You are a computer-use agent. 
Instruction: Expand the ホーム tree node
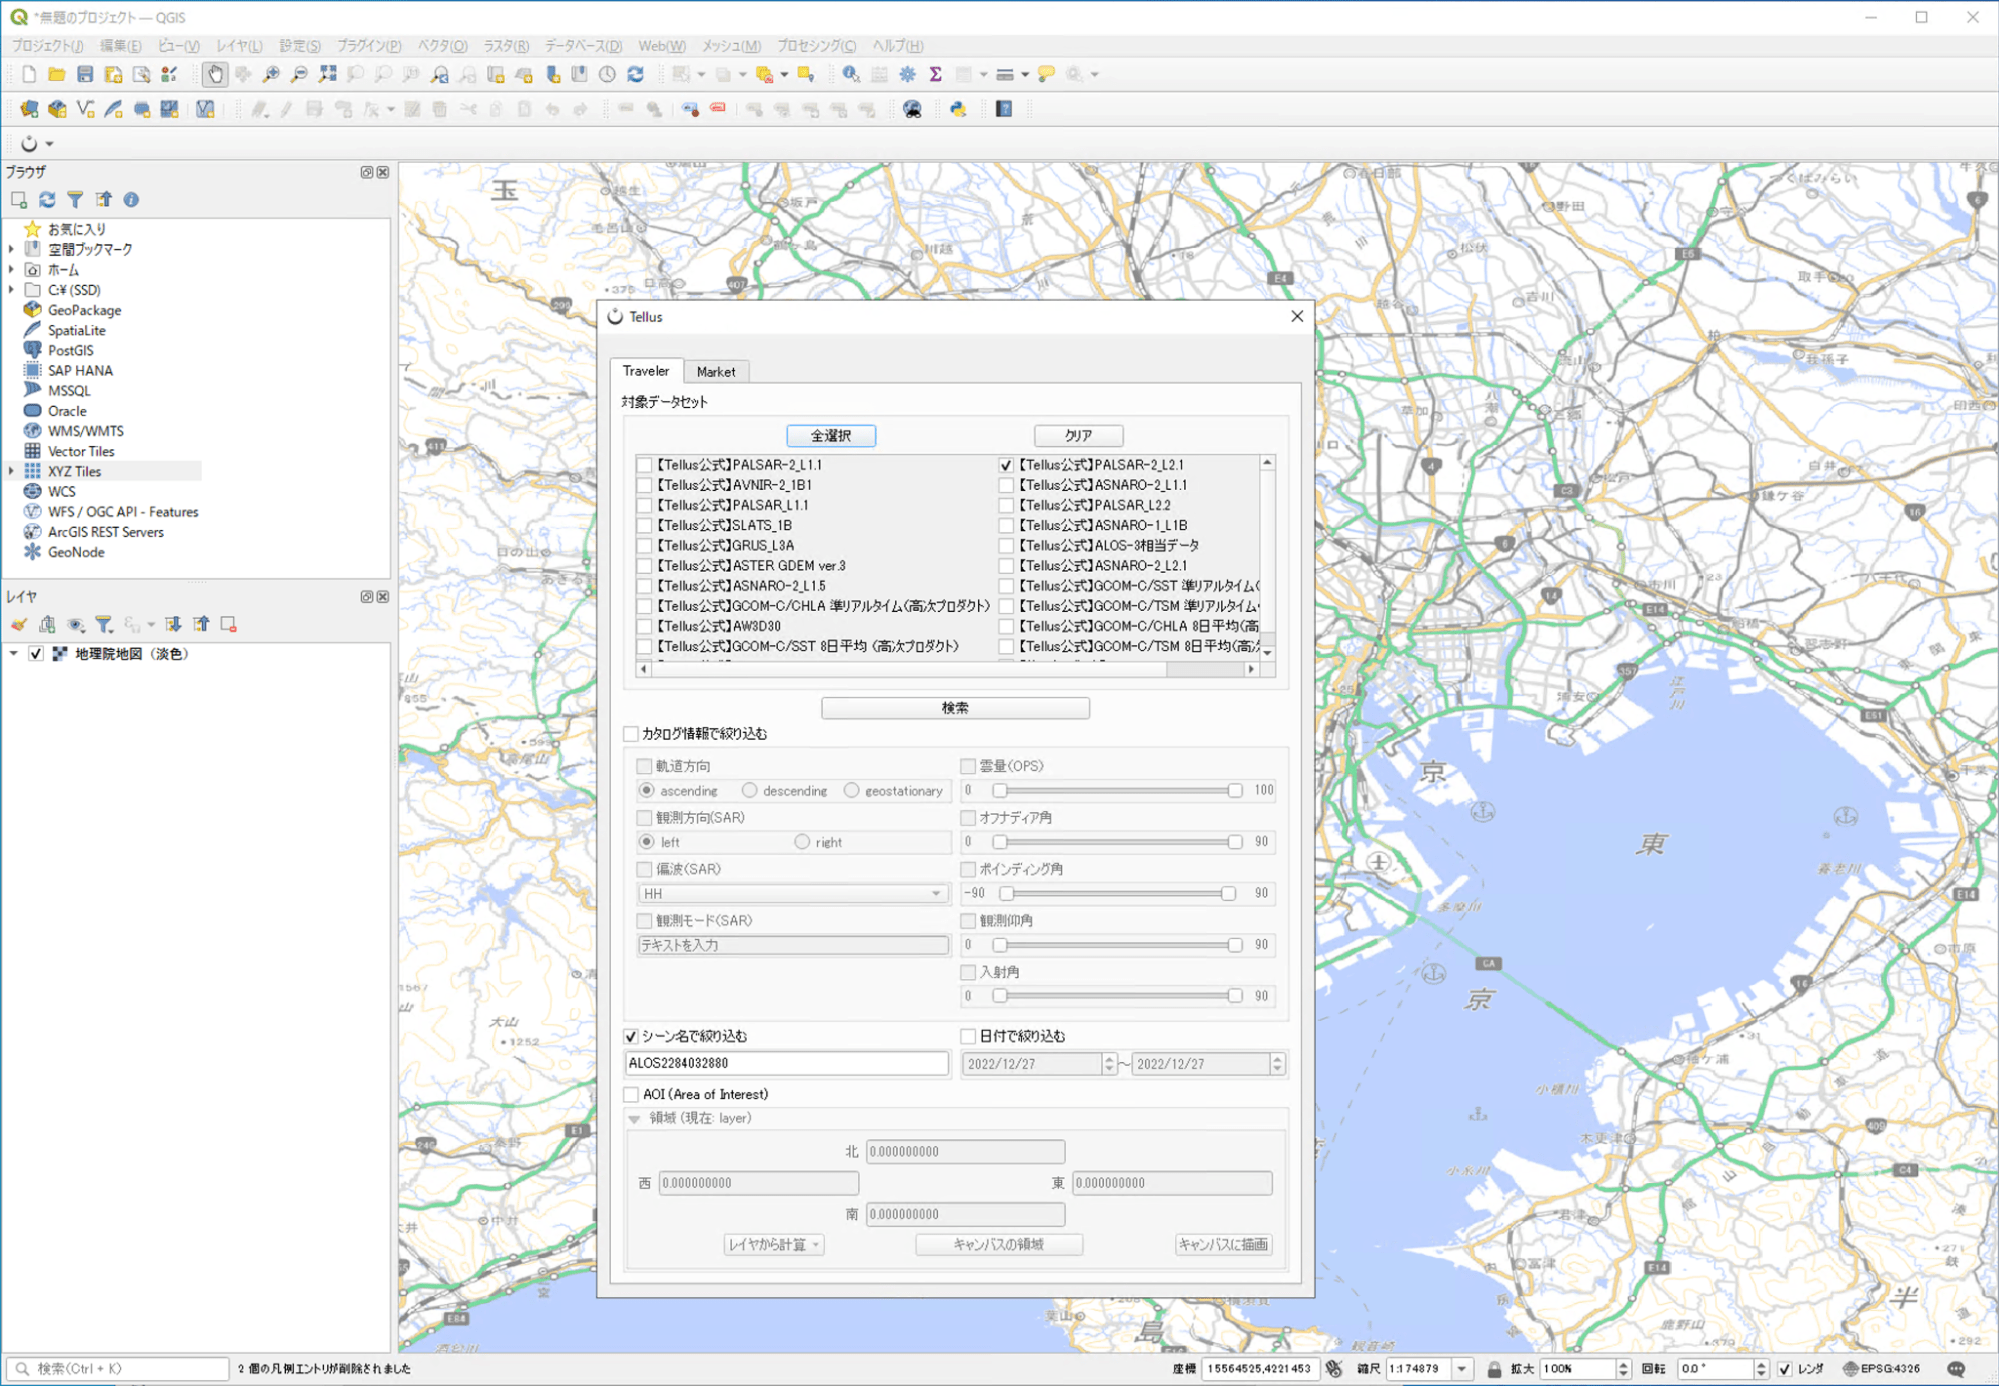click(12, 269)
